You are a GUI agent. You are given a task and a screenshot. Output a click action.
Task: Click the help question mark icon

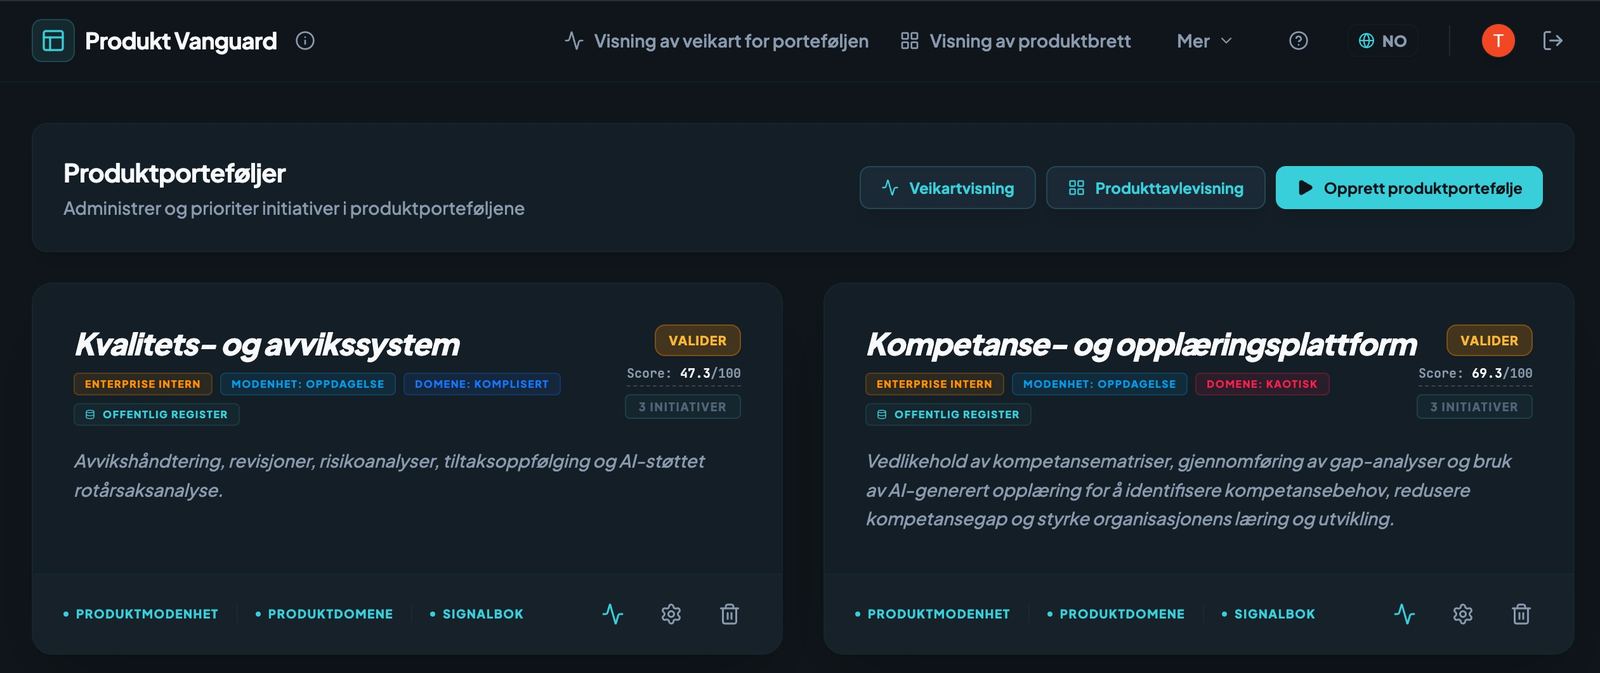point(1298,41)
